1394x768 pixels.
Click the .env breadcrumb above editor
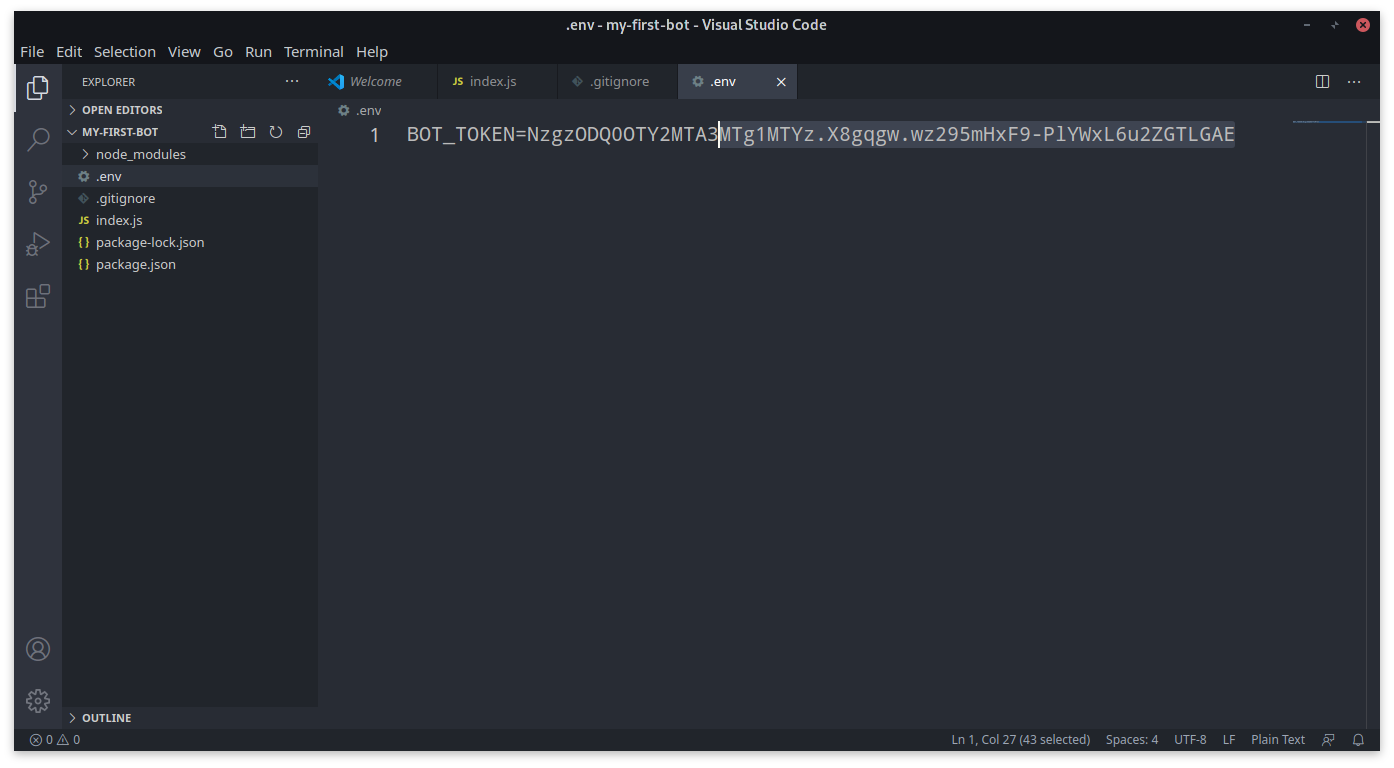360,110
